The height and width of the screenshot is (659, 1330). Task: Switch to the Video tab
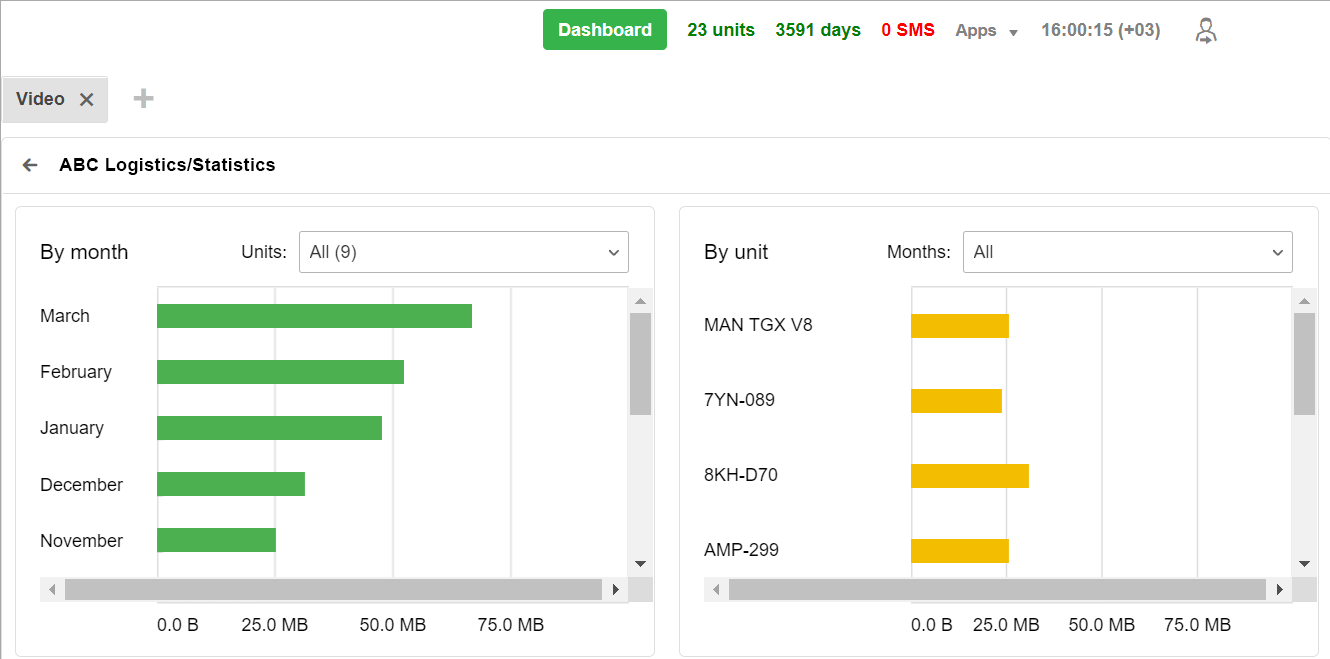pyautogui.click(x=41, y=99)
